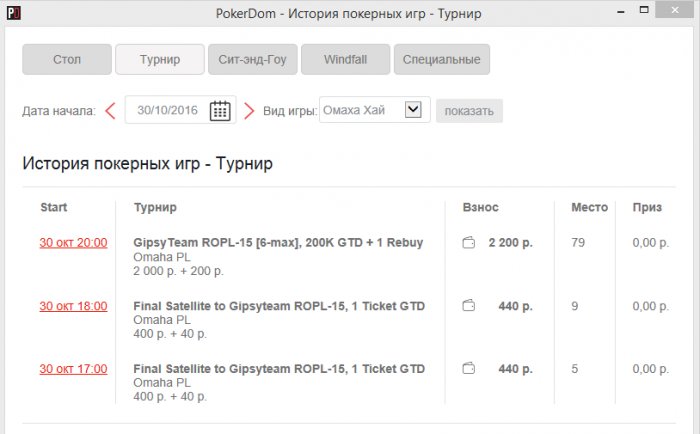The height and width of the screenshot is (434, 700).
Task: Switch to the Стол tab
Action: [67, 59]
